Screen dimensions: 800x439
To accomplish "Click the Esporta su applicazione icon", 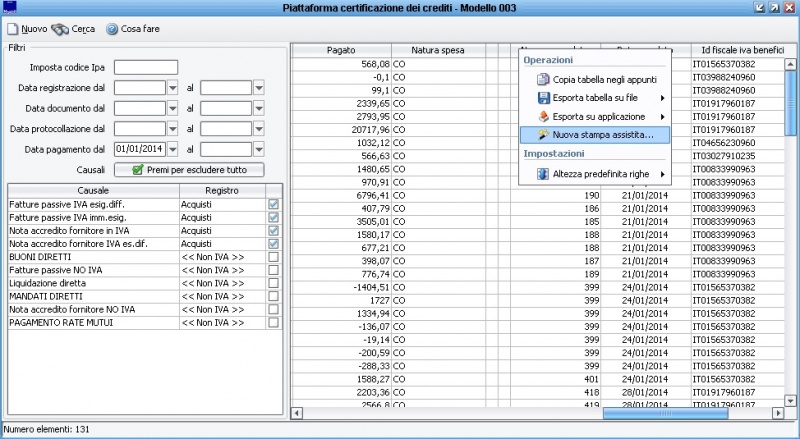I will [x=543, y=116].
